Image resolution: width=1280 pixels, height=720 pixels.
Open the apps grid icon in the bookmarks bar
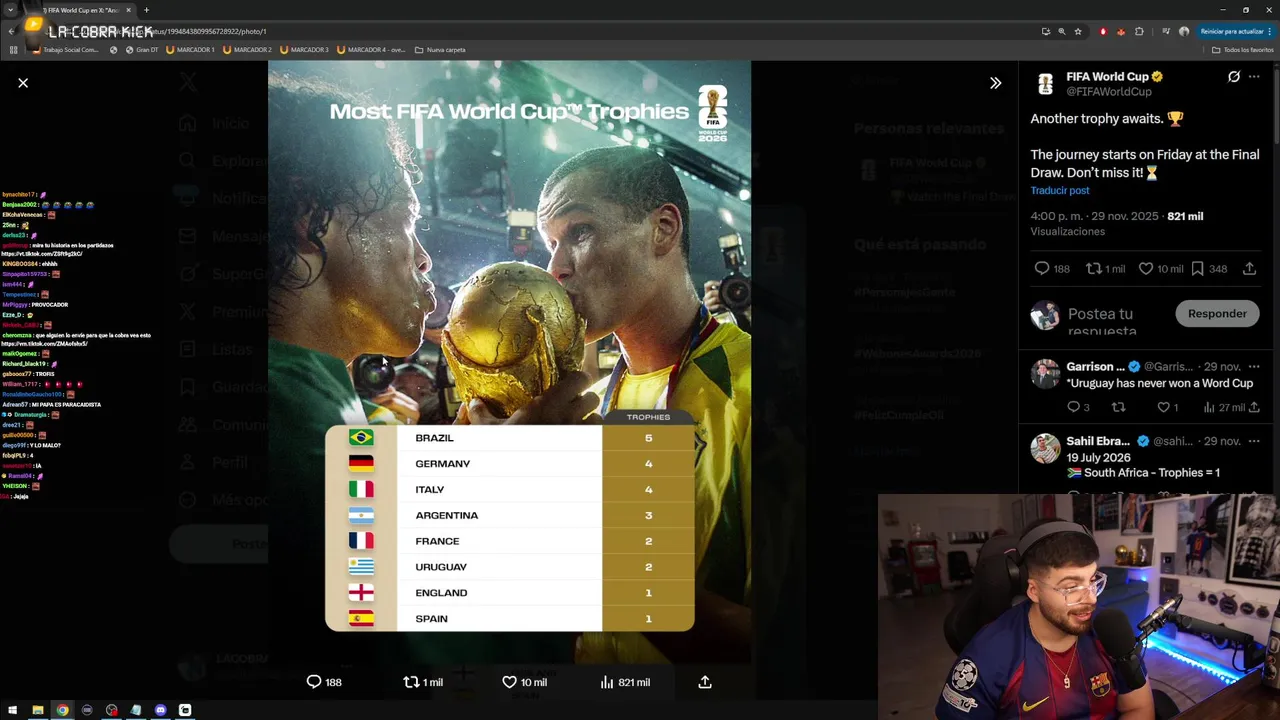point(13,50)
